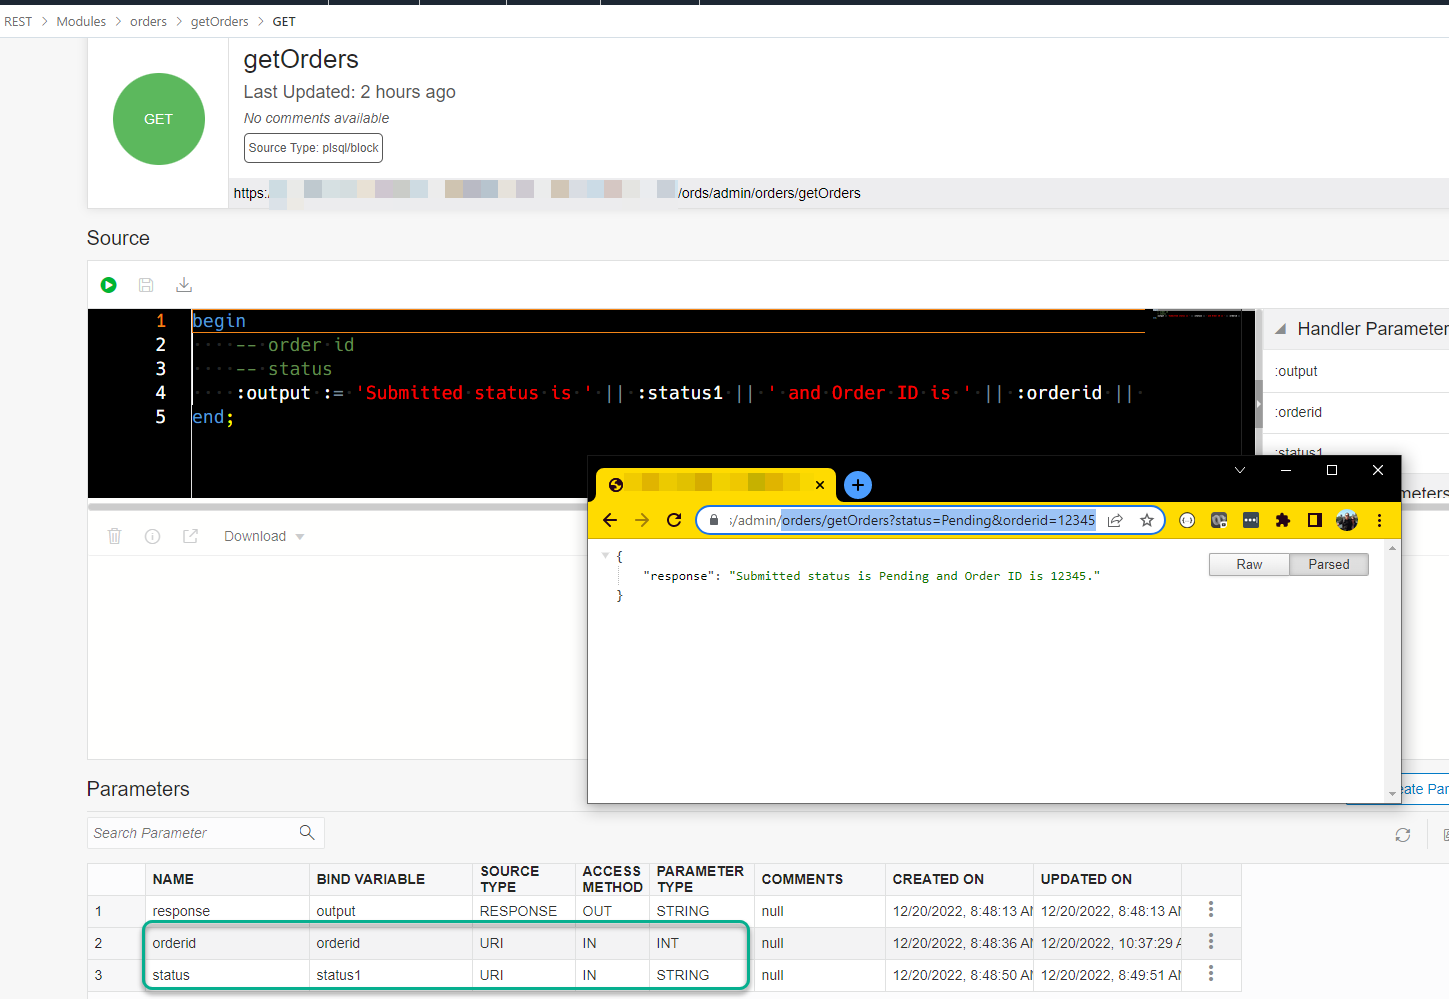Click the browser extensions puzzle icon
Viewport: 1449px width, 999px height.
(x=1283, y=520)
